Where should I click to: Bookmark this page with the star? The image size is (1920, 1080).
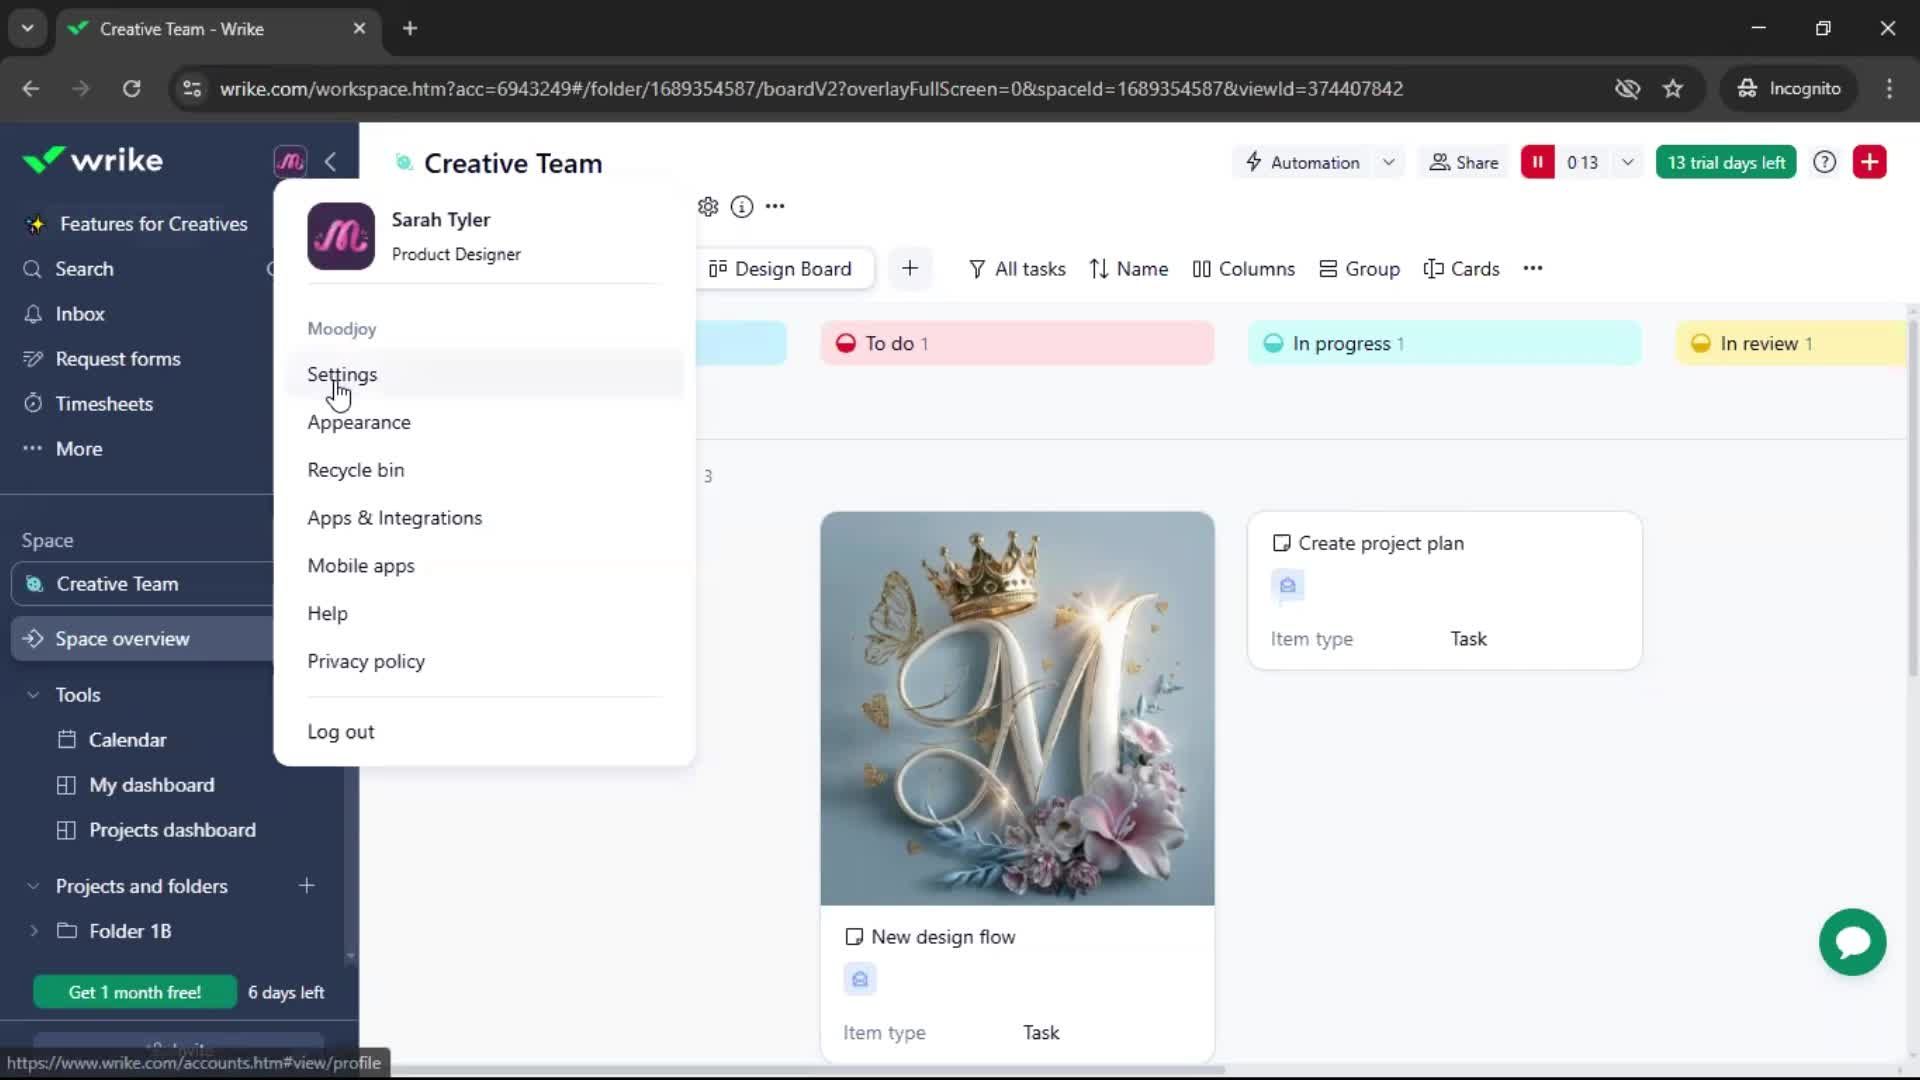pos(1673,89)
